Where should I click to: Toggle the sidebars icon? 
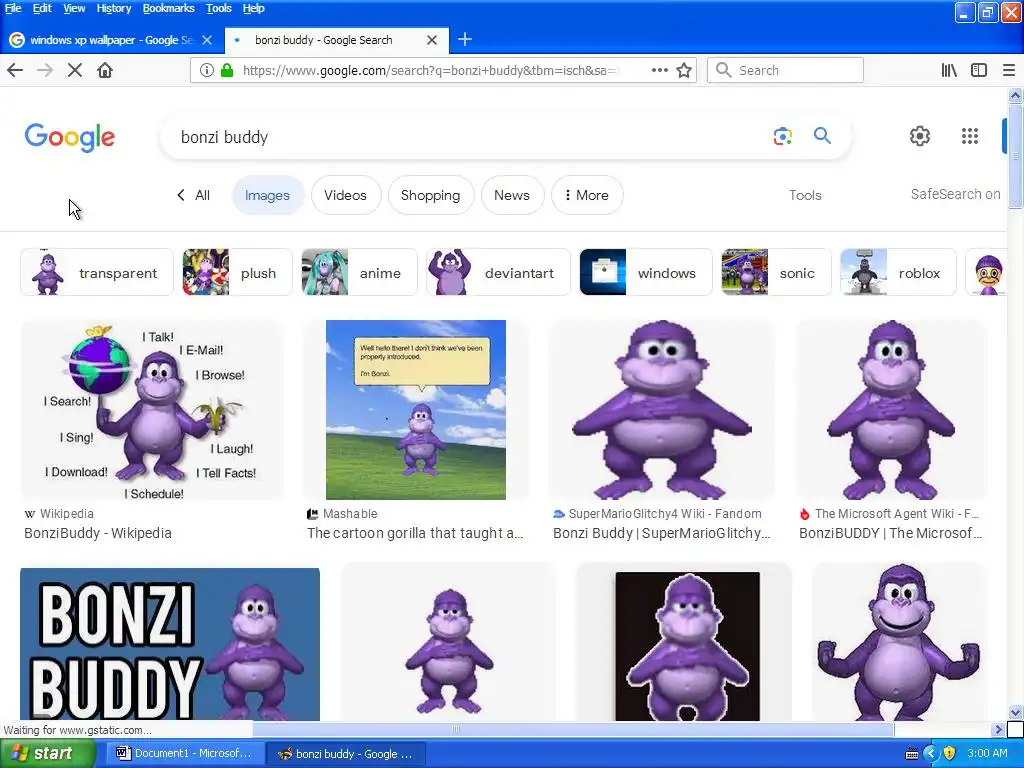click(978, 70)
